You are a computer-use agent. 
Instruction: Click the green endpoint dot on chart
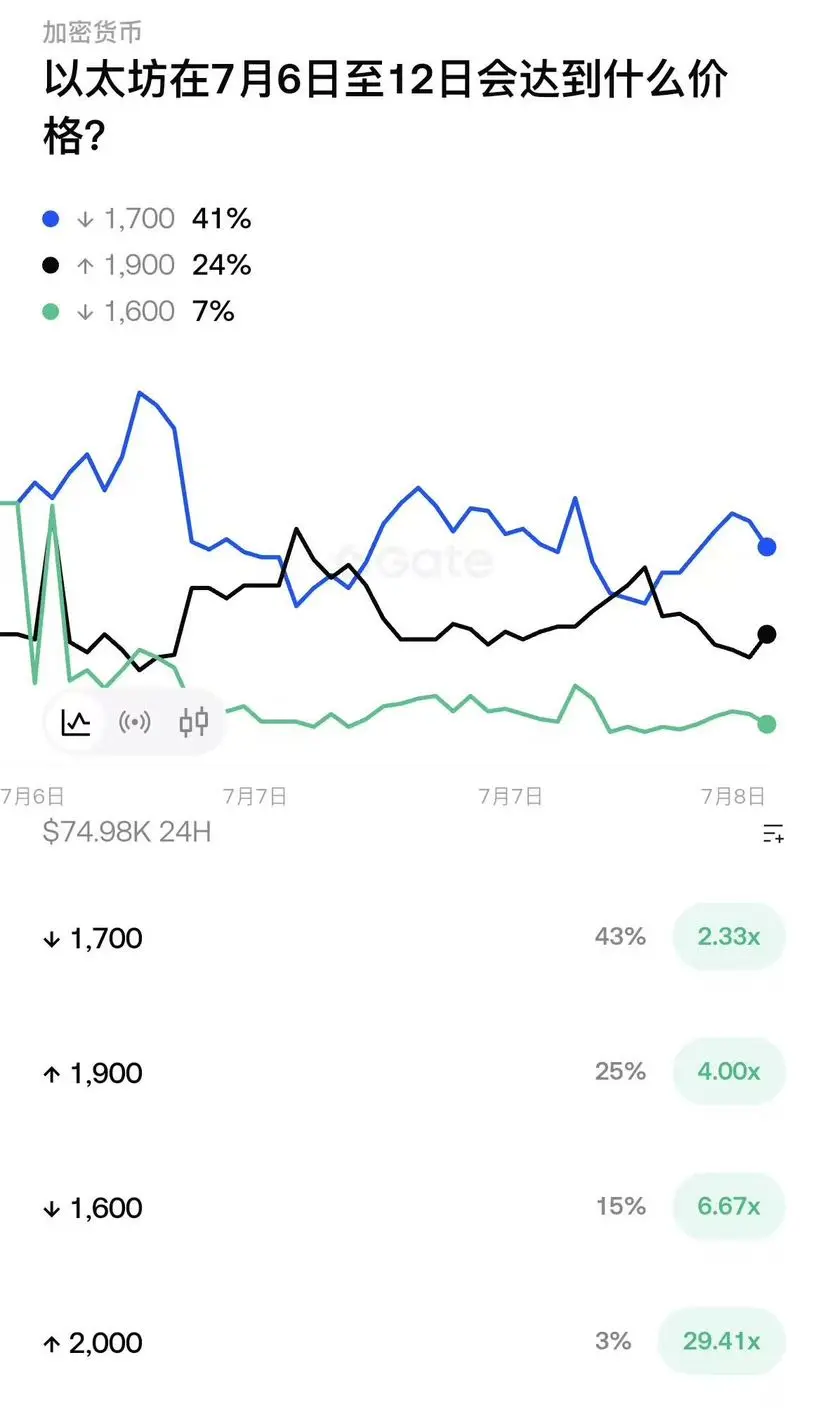pyautogui.click(x=767, y=724)
